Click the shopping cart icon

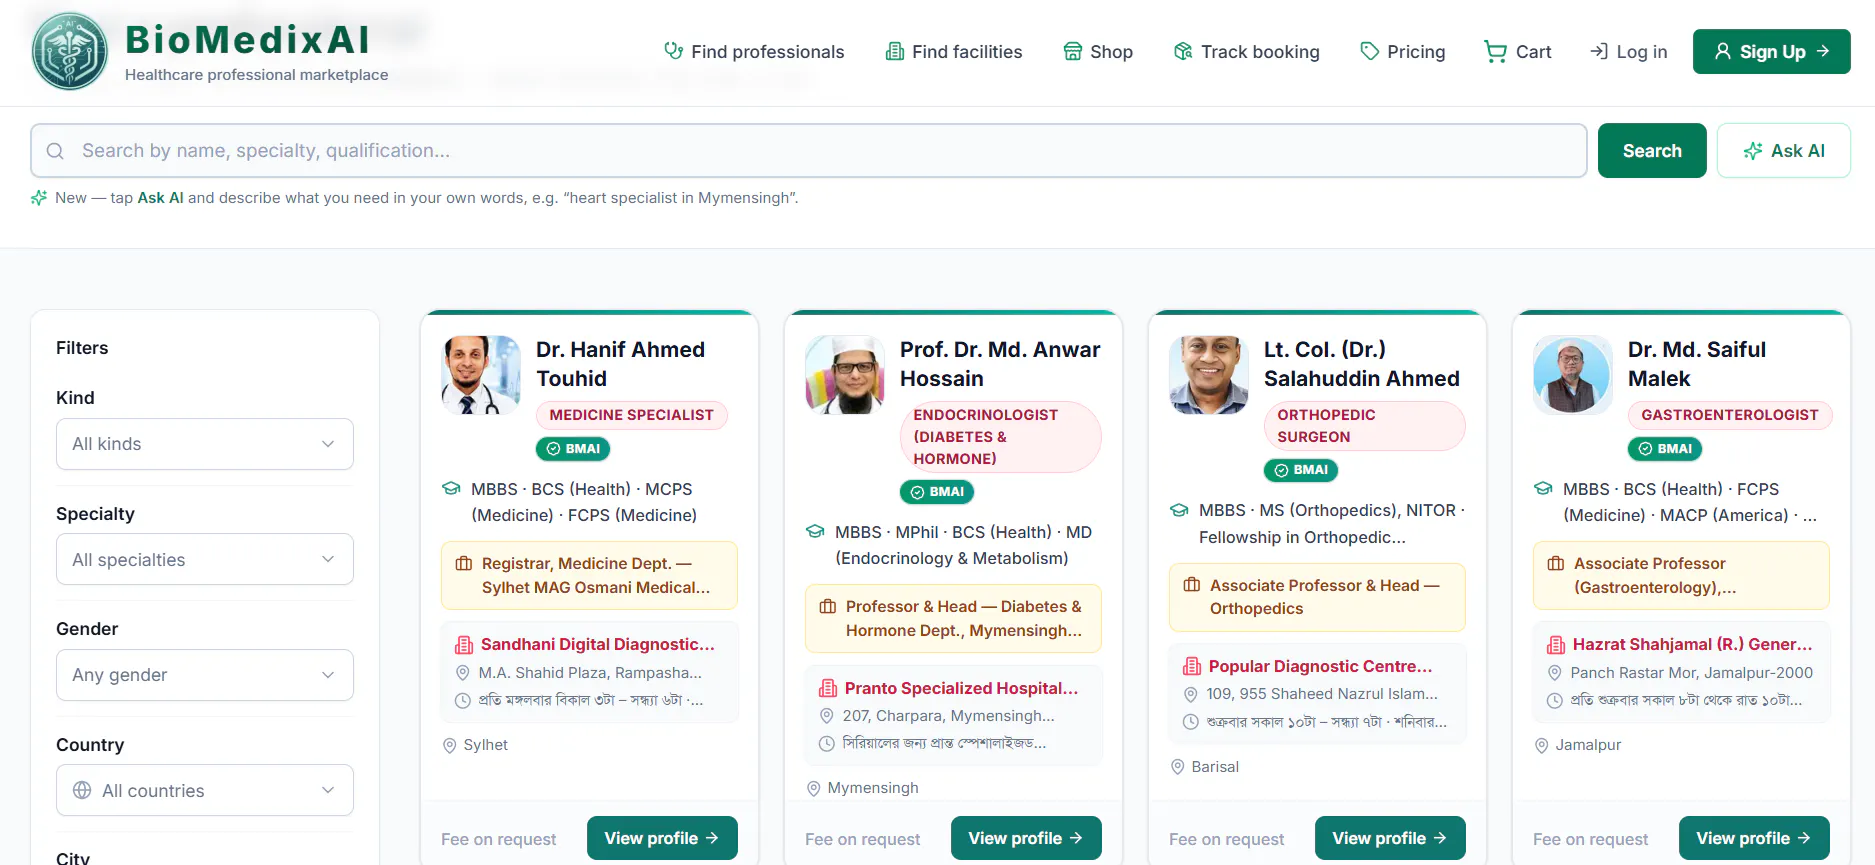coord(1496,51)
